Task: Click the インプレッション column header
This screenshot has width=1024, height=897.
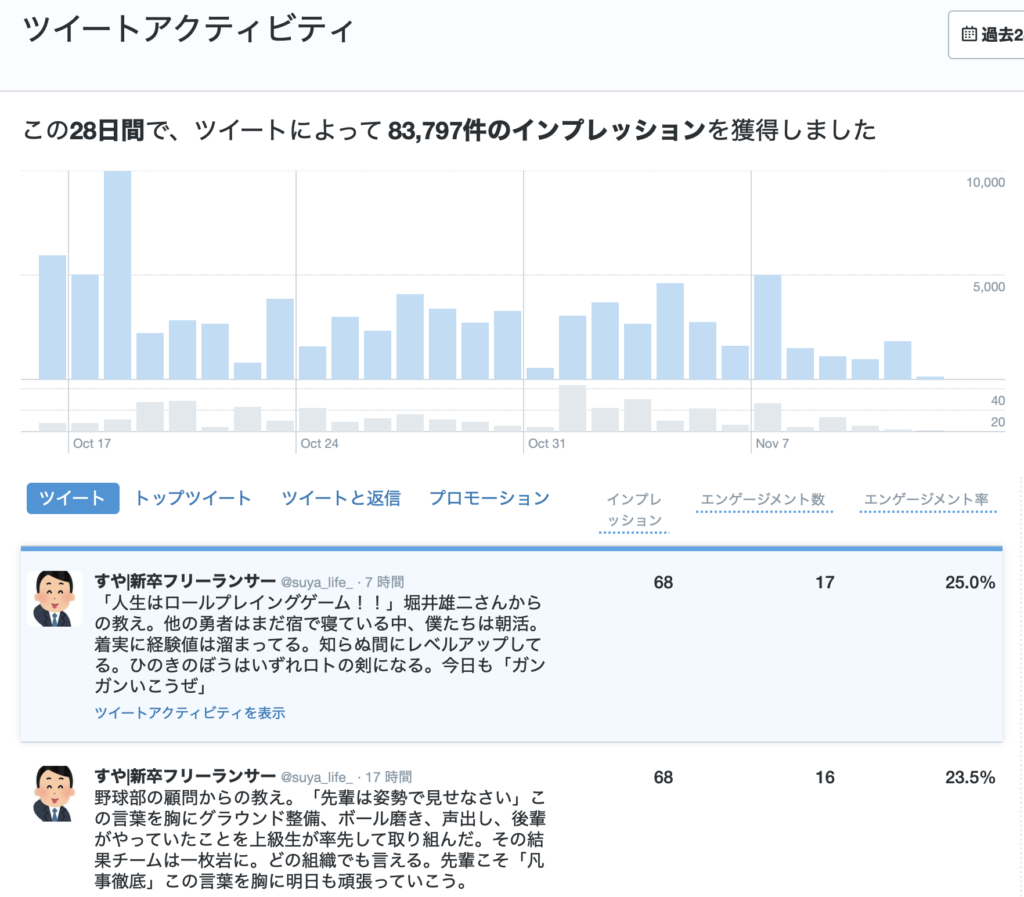Action: pyautogui.click(x=634, y=510)
